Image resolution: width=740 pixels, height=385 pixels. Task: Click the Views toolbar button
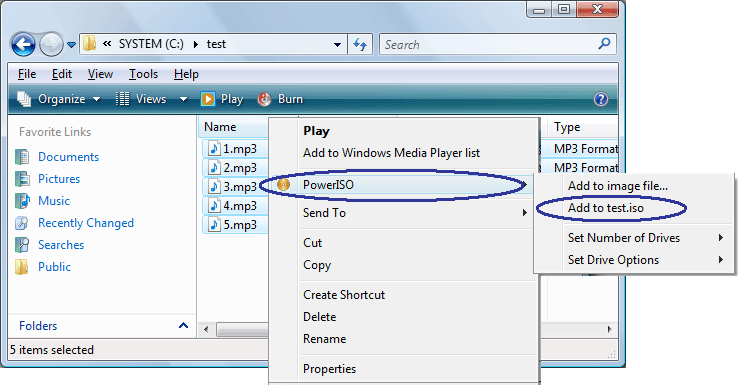[x=141, y=99]
